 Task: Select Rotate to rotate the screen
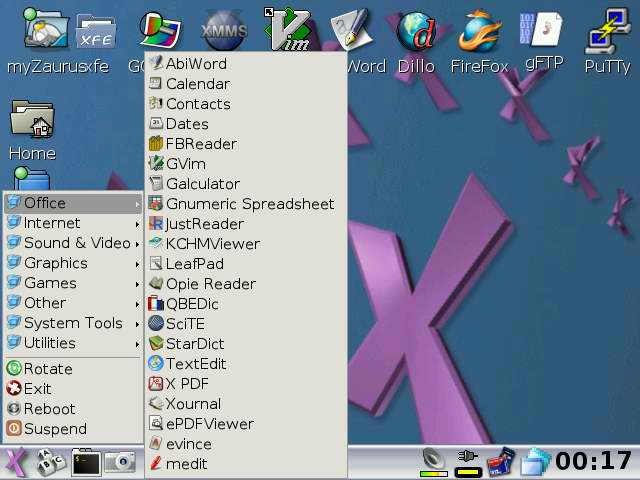click(48, 369)
